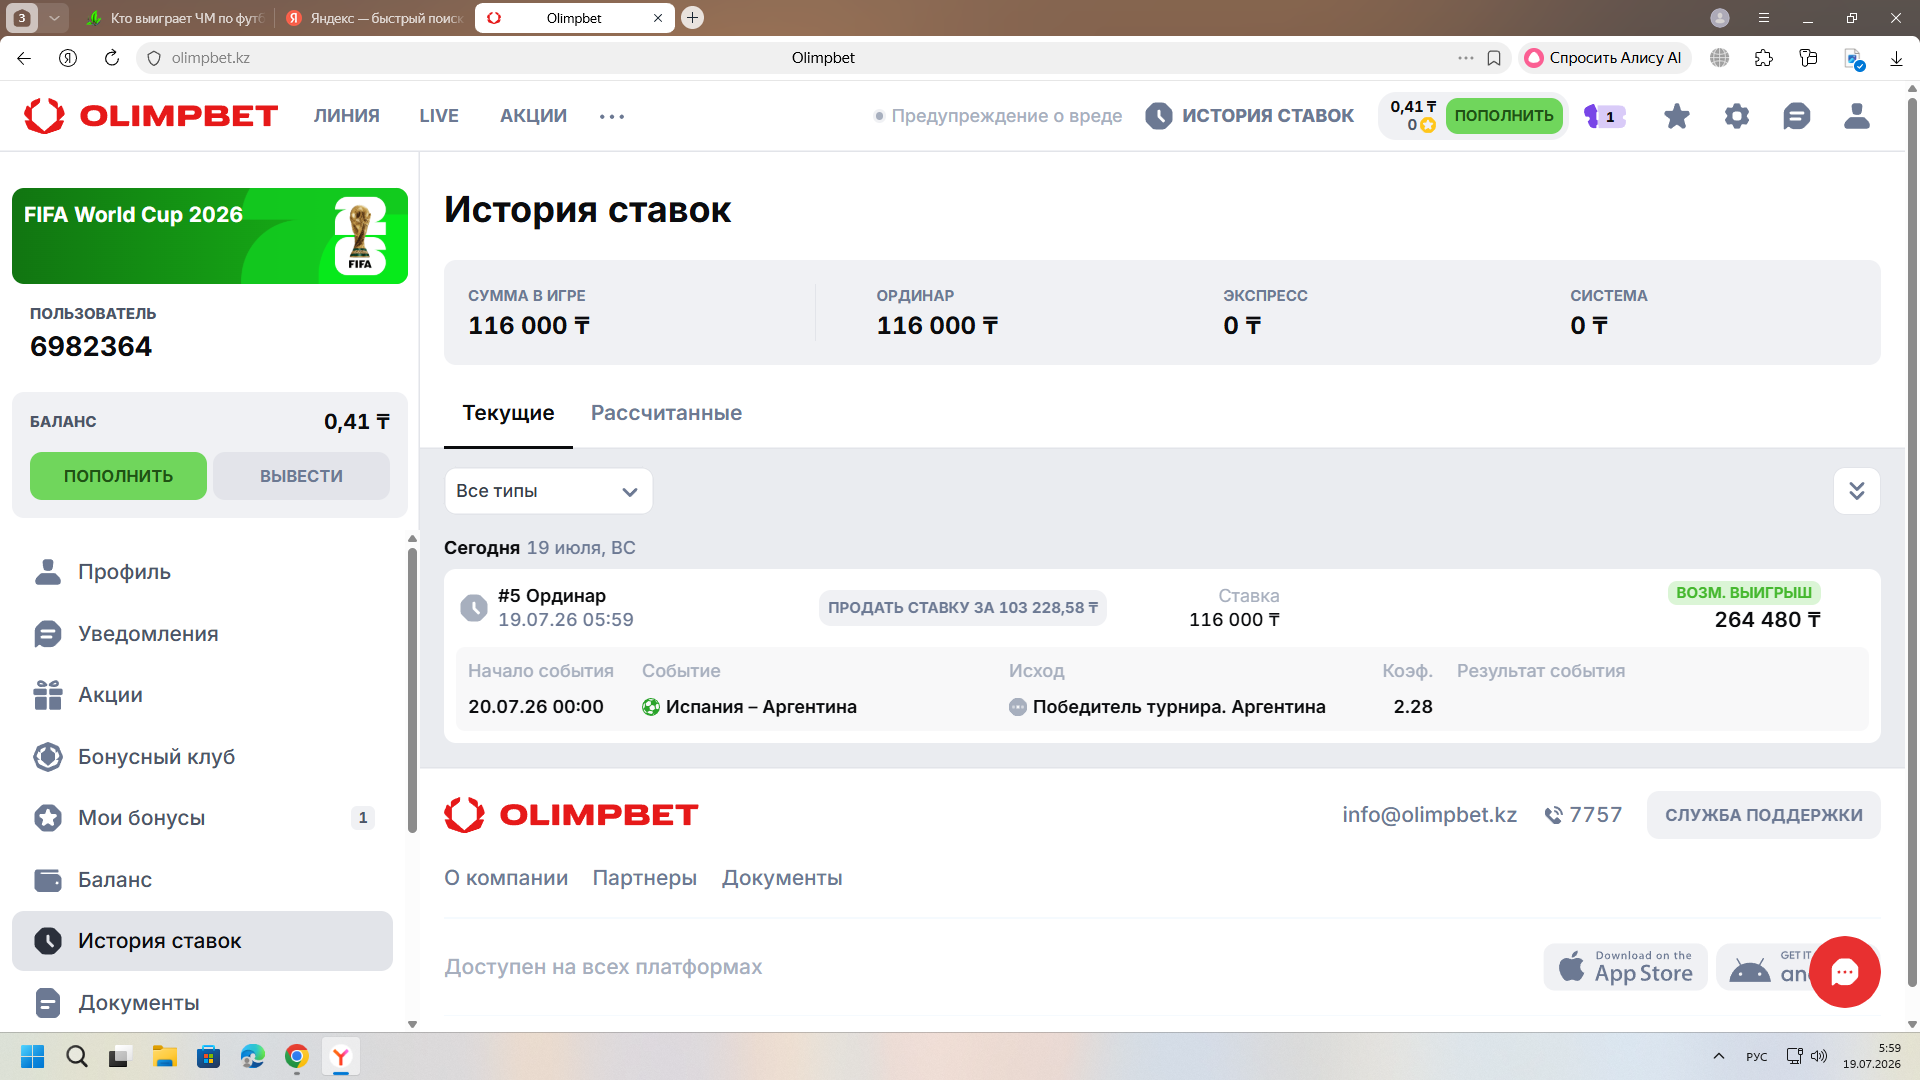Open File Explorer from the taskbar
This screenshot has width=1920, height=1080.
pos(165,1056)
